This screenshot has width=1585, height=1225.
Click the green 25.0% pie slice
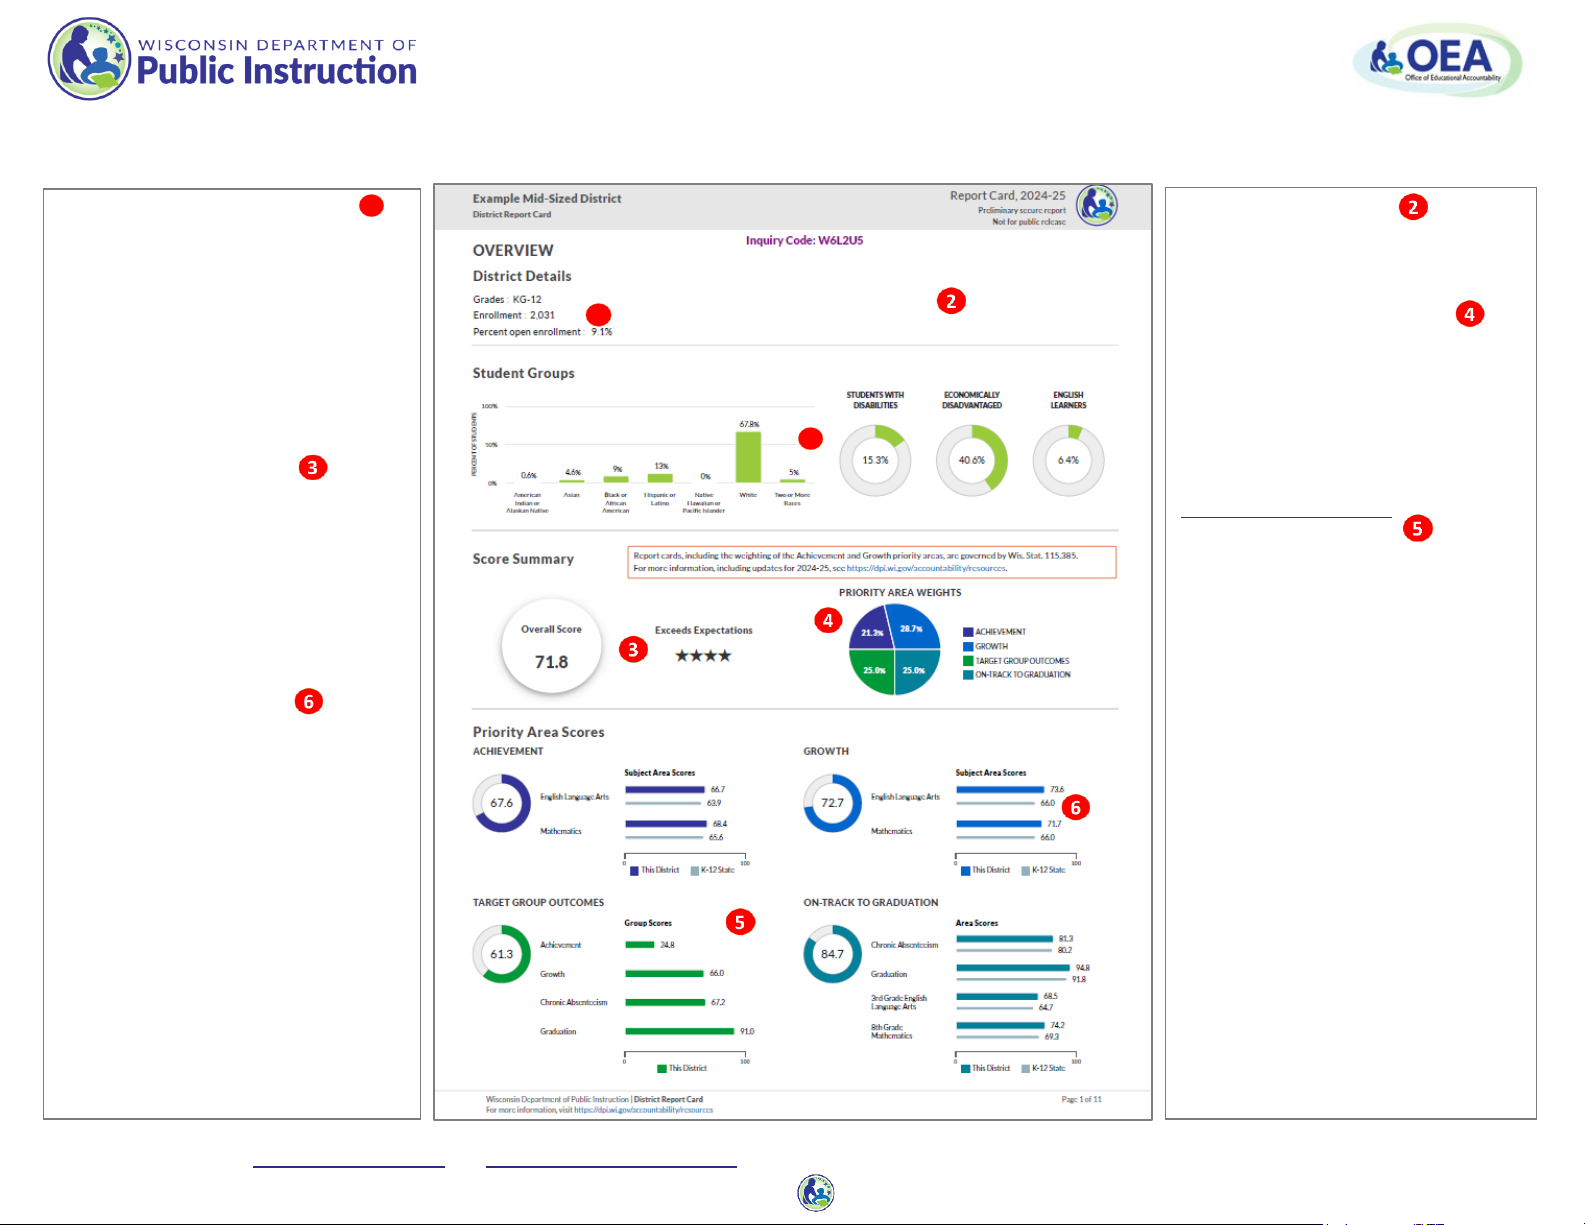click(x=873, y=670)
